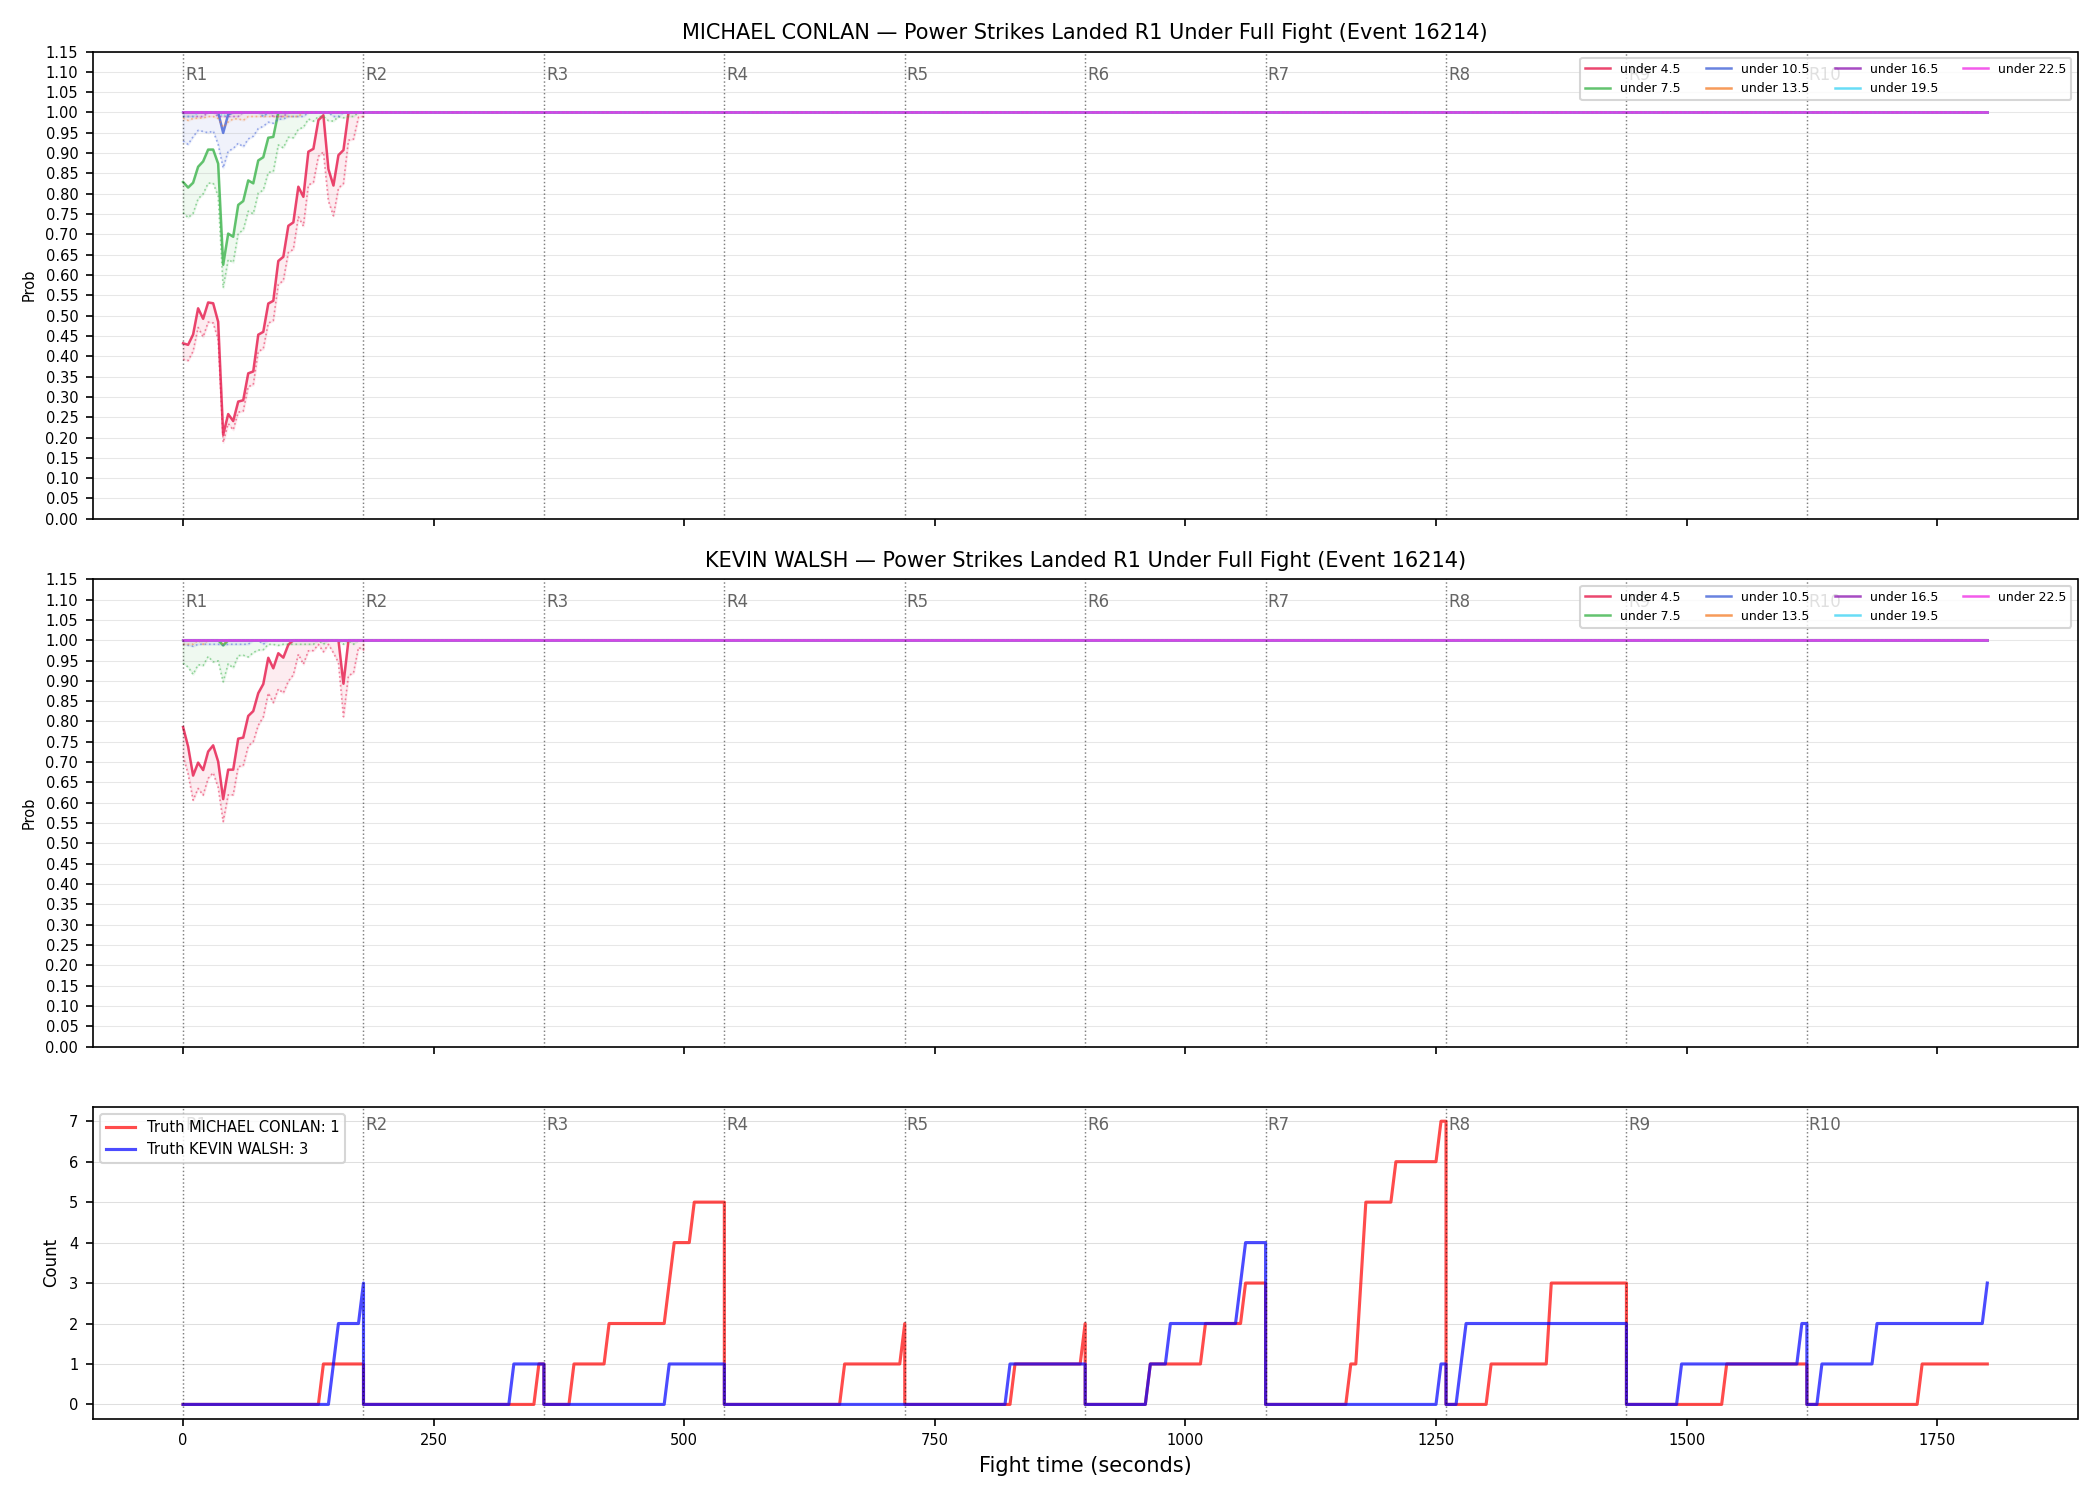Screen dimensions: 2100x1500
Task: Click the y-axis tick 7 in Count chart
Action: coord(73,1122)
